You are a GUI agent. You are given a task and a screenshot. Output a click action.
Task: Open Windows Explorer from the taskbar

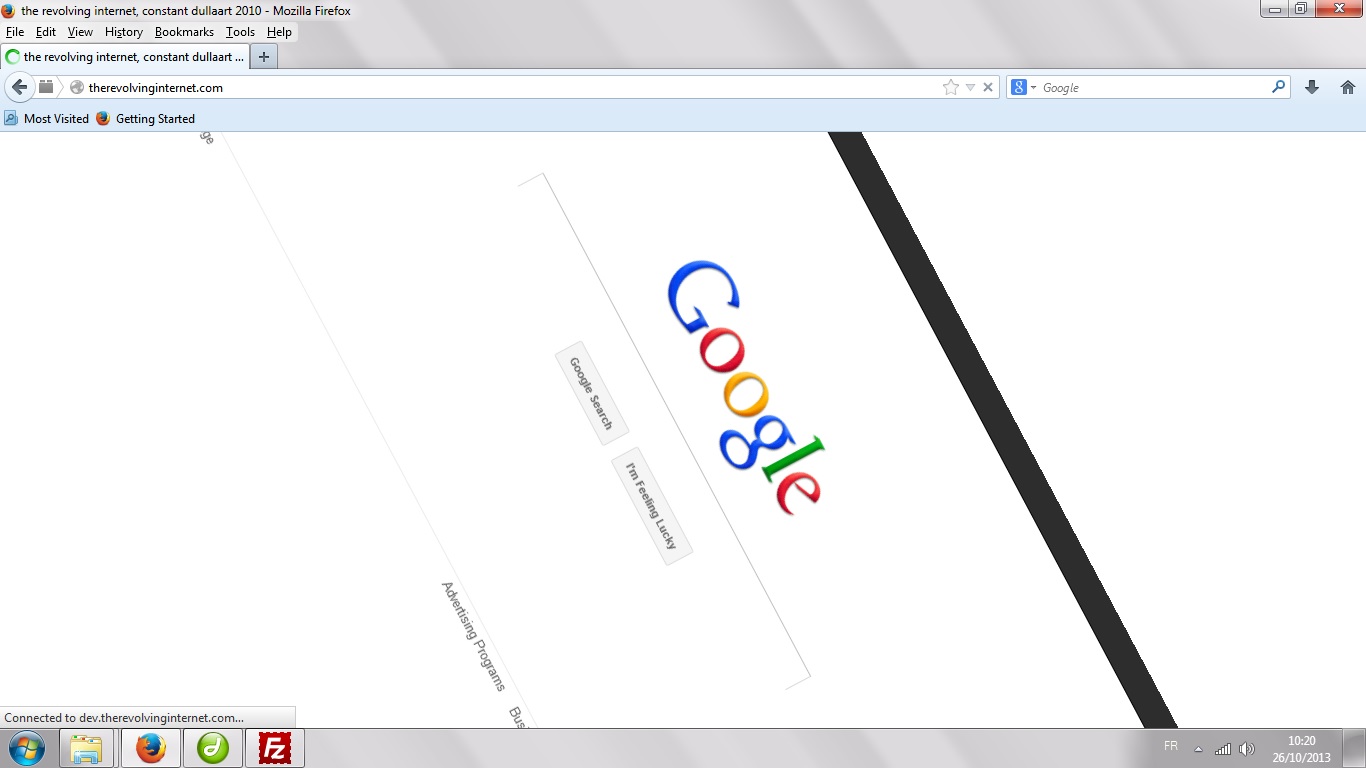[87, 748]
